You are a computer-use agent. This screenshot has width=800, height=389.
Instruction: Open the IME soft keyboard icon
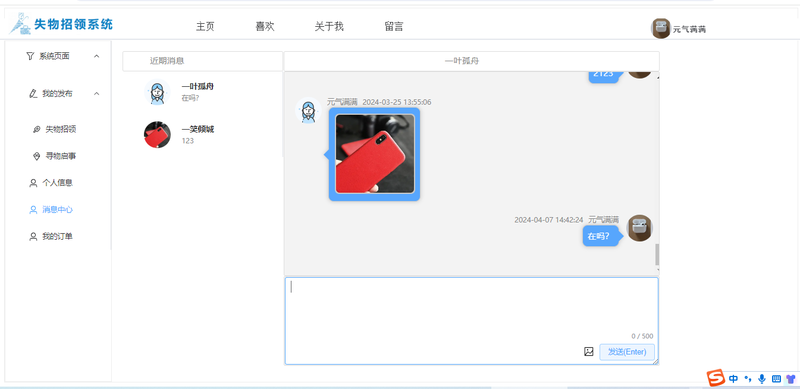click(x=777, y=379)
